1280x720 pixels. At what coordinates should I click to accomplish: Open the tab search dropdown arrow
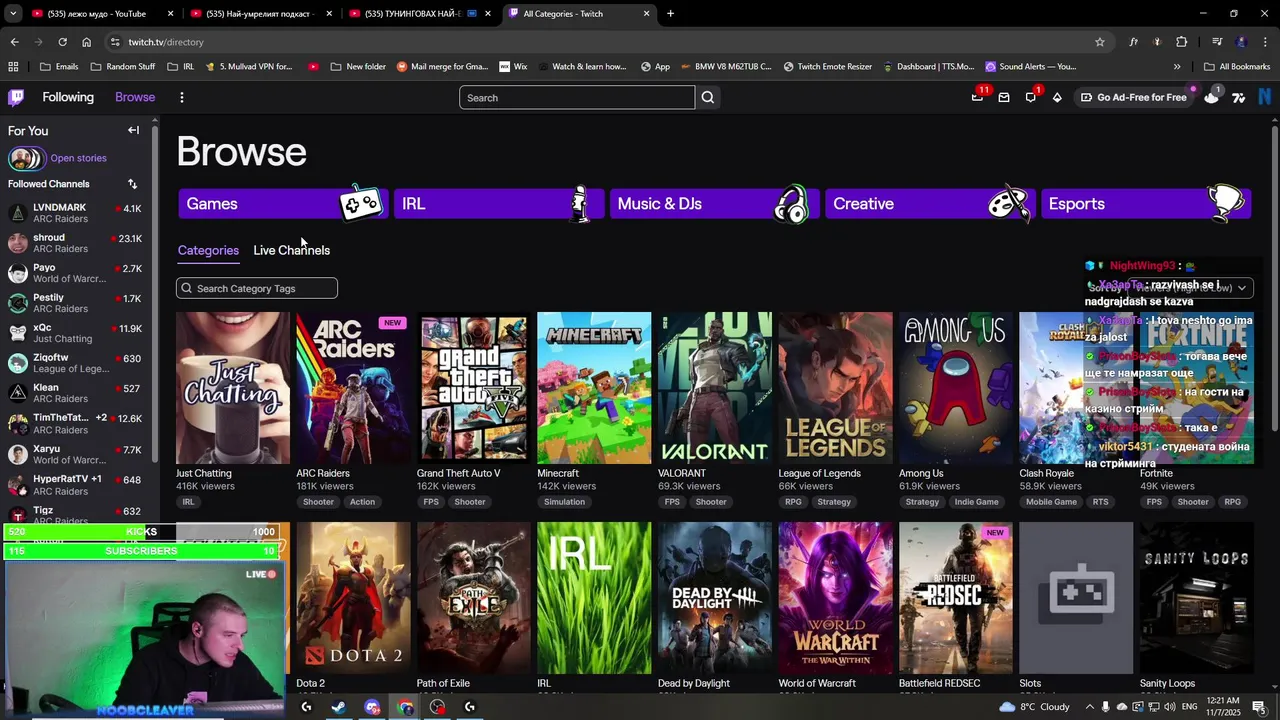[x=13, y=14]
